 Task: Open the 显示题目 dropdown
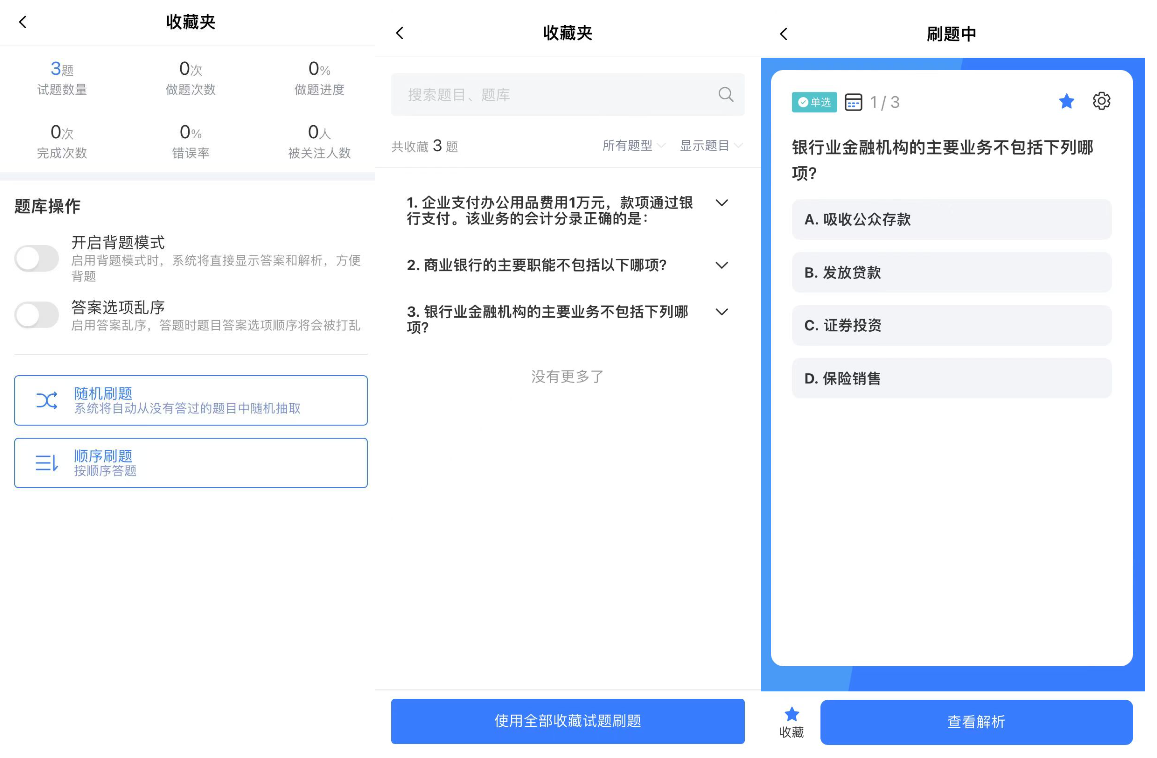point(710,145)
